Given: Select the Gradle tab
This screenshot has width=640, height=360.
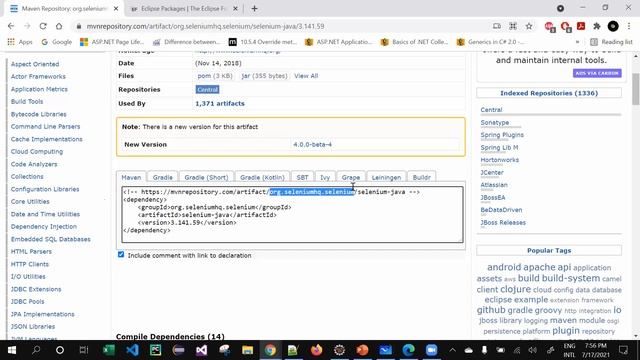Looking at the screenshot, I should point(162,177).
